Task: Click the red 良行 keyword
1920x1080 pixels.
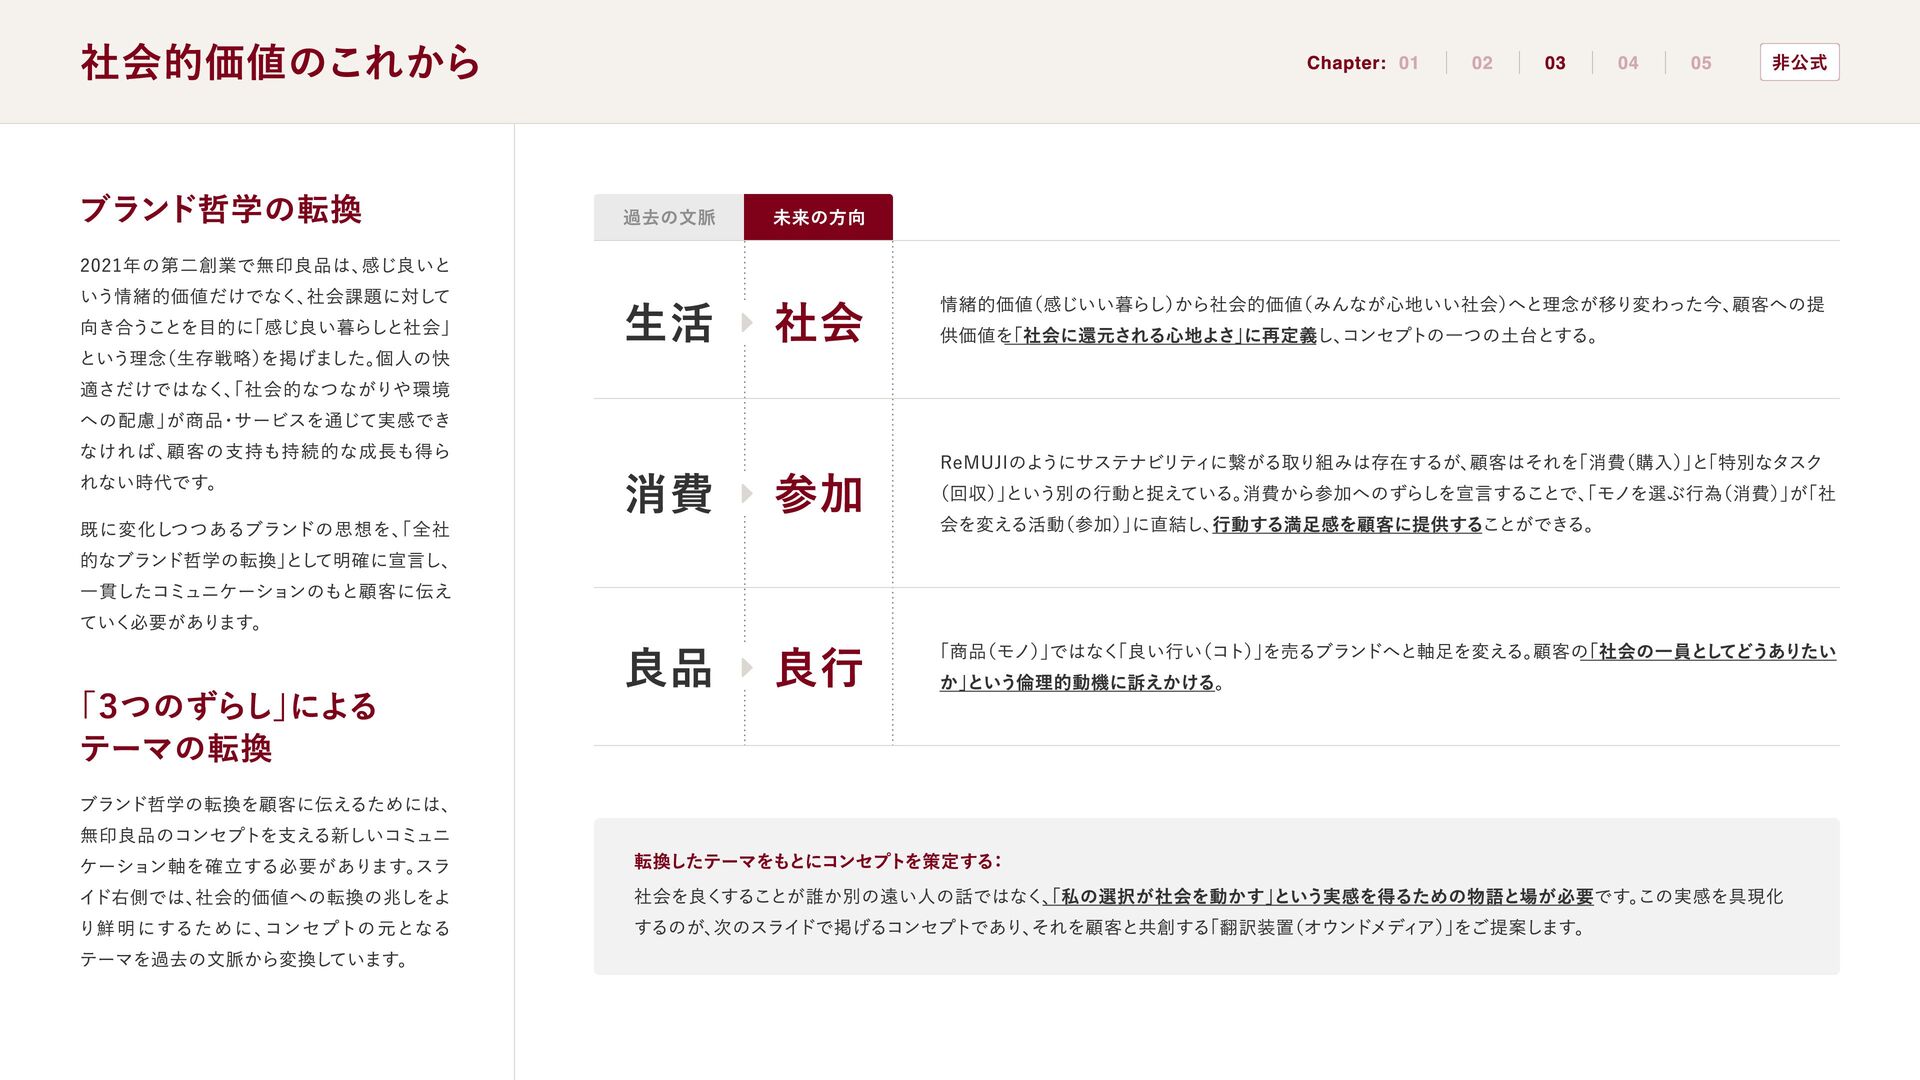Action: coord(818,668)
